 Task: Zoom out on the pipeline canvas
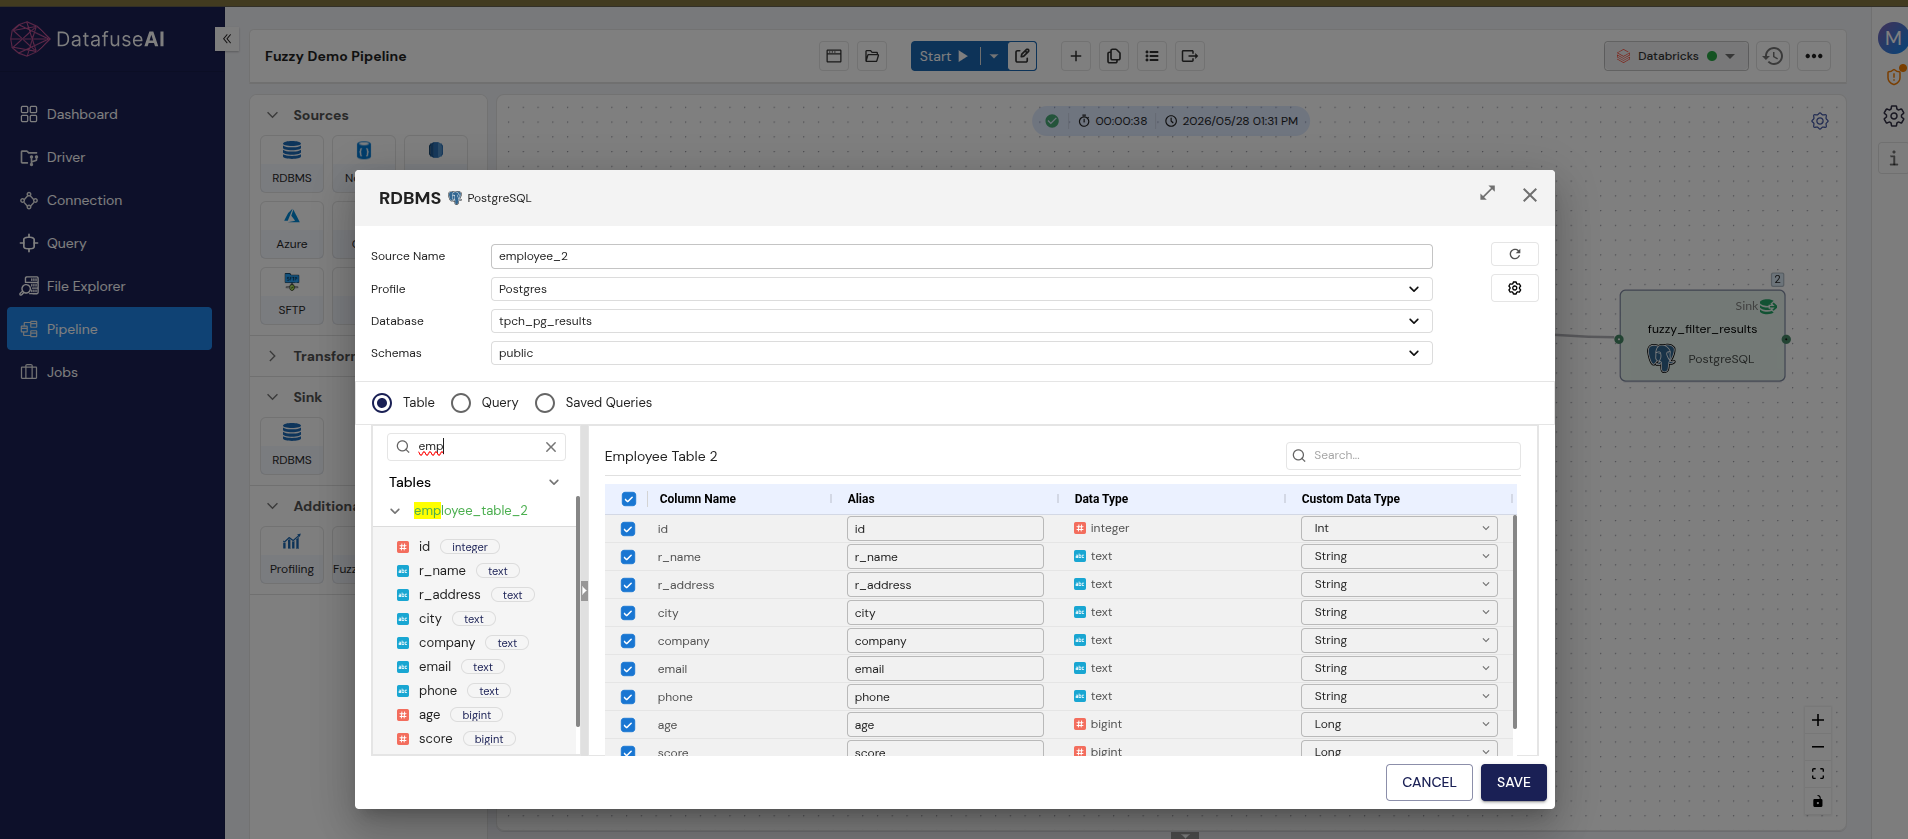pyautogui.click(x=1818, y=747)
